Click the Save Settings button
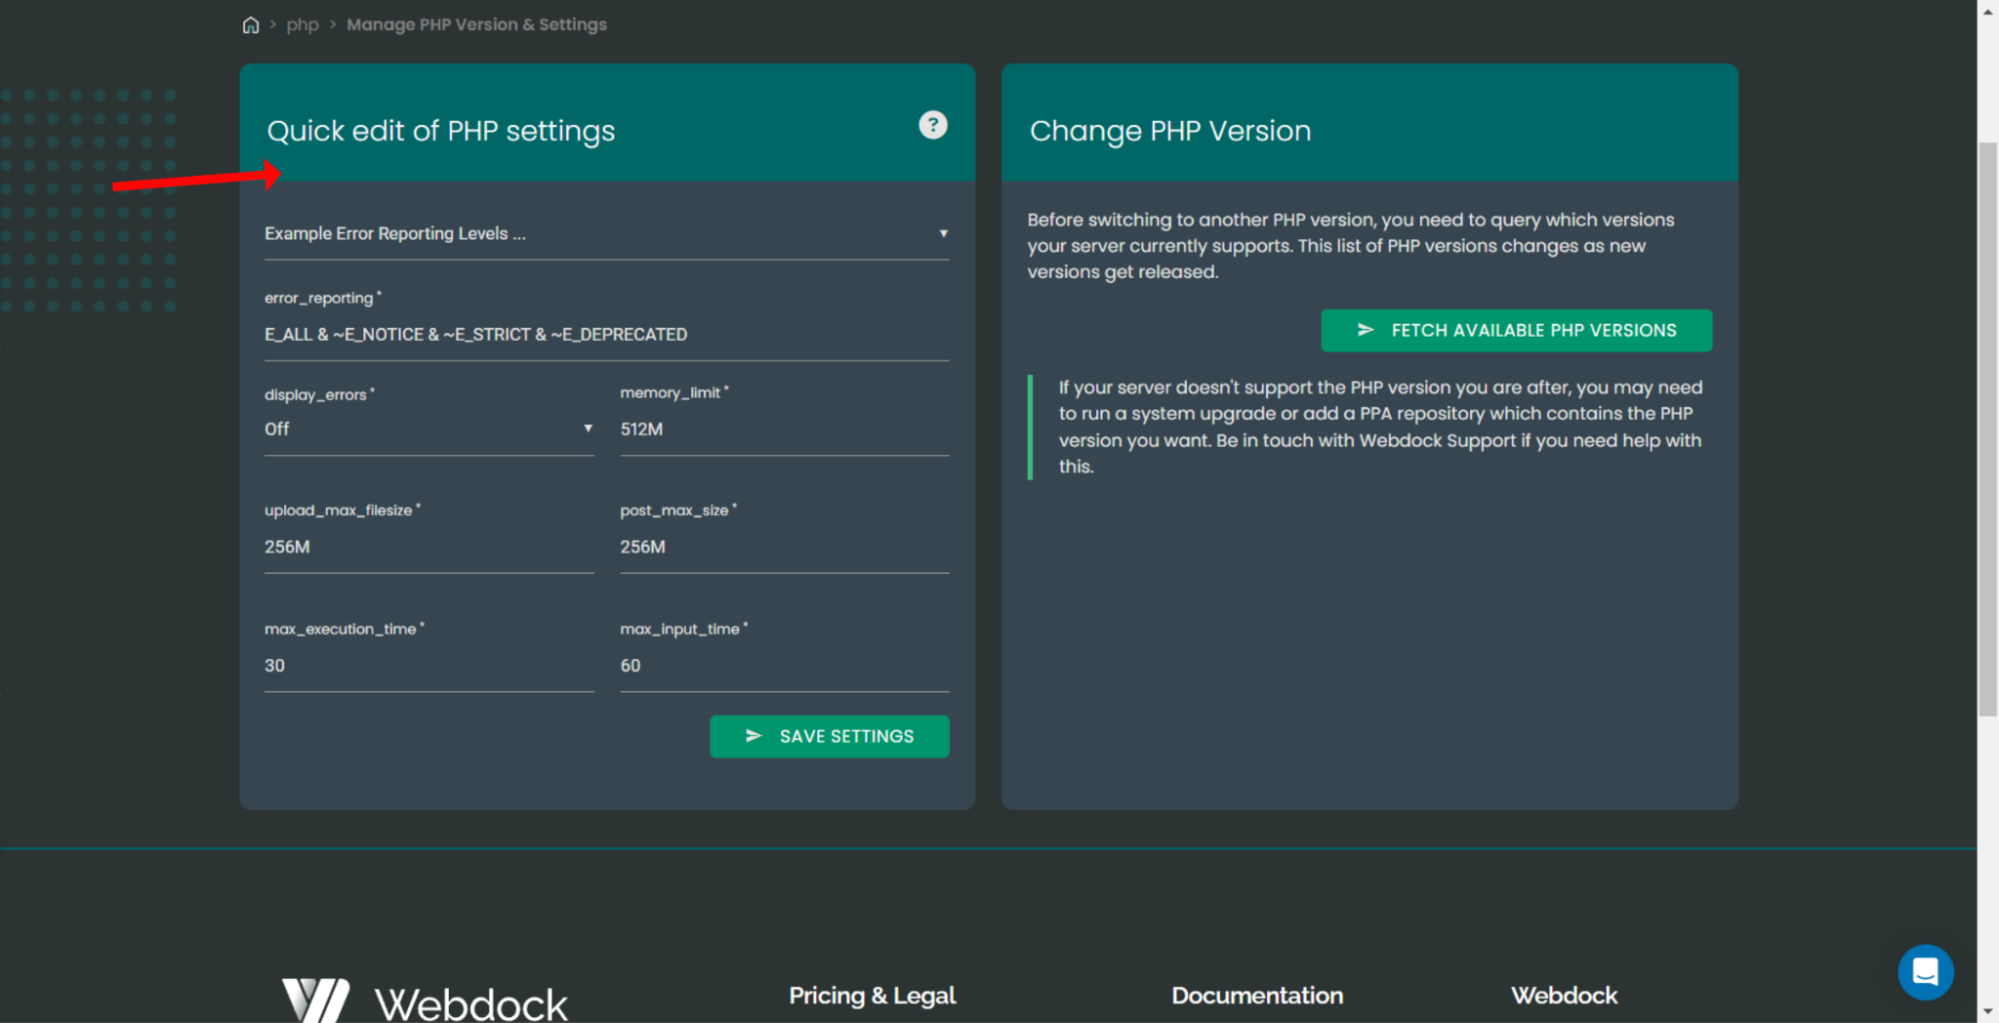 coord(829,736)
